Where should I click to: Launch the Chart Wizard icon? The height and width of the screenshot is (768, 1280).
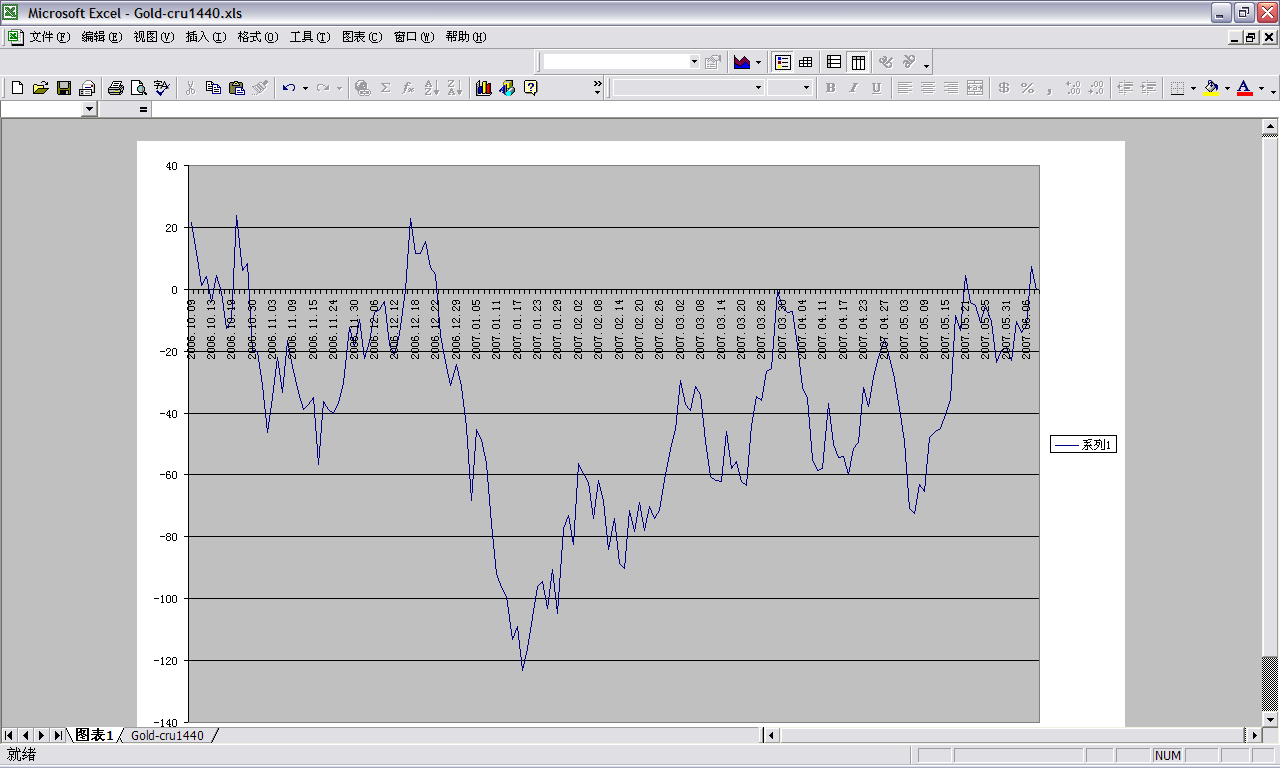click(484, 88)
